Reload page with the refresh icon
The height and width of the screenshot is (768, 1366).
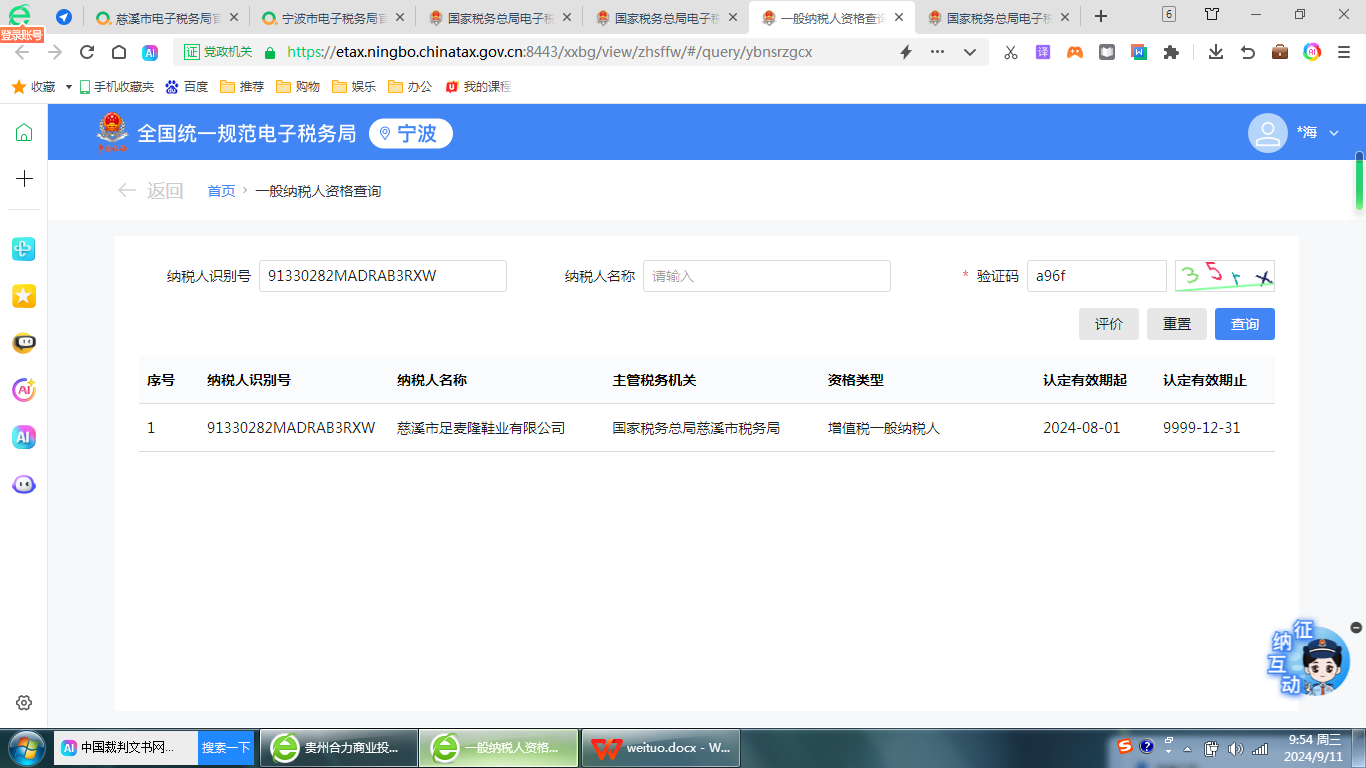[x=87, y=52]
